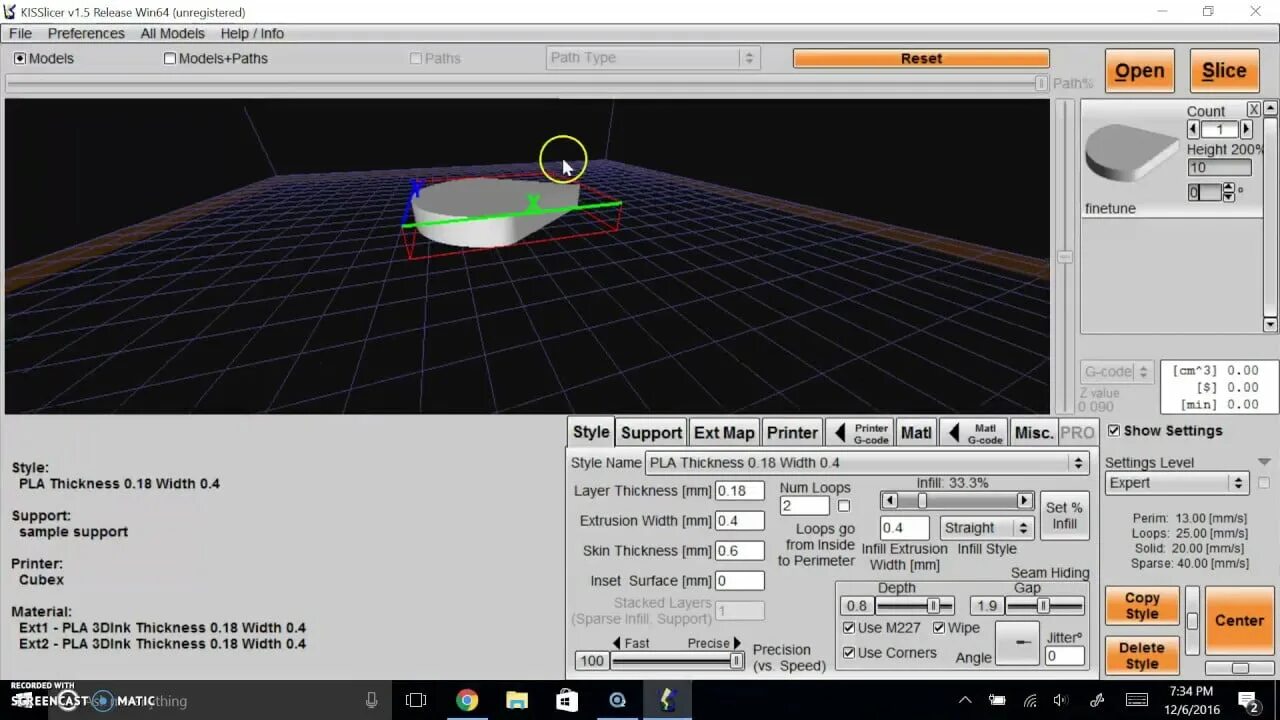Image resolution: width=1280 pixels, height=720 pixels.
Task: Toggle the Wipe checkbox
Action: click(x=939, y=628)
